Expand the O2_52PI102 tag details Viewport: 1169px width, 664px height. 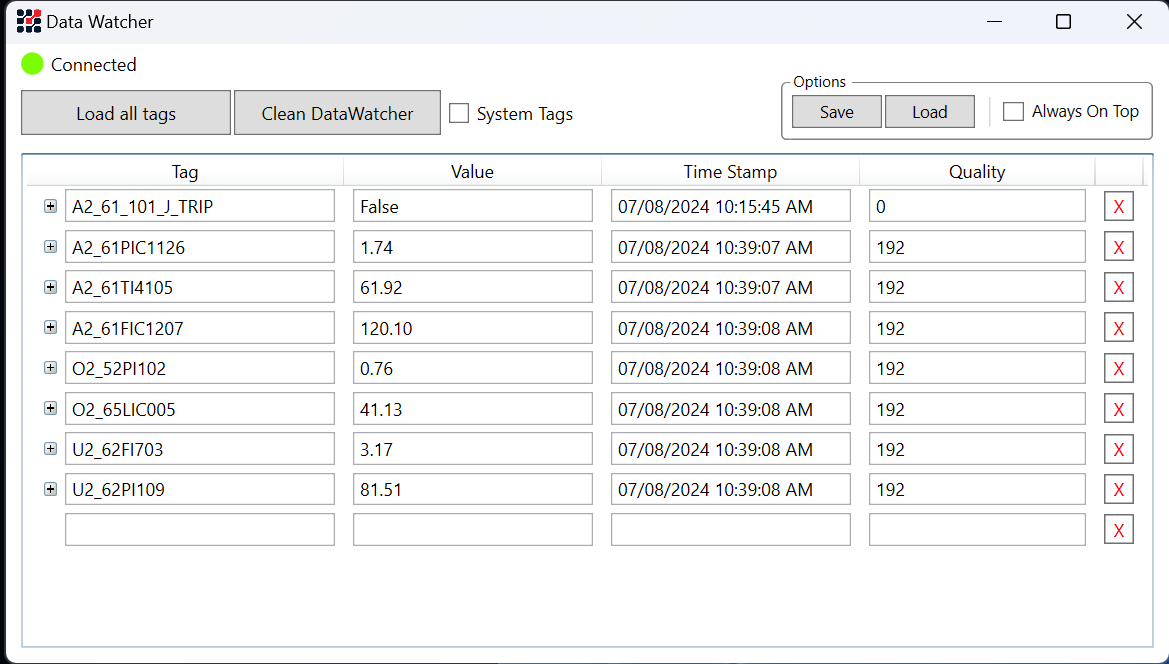click(50, 368)
